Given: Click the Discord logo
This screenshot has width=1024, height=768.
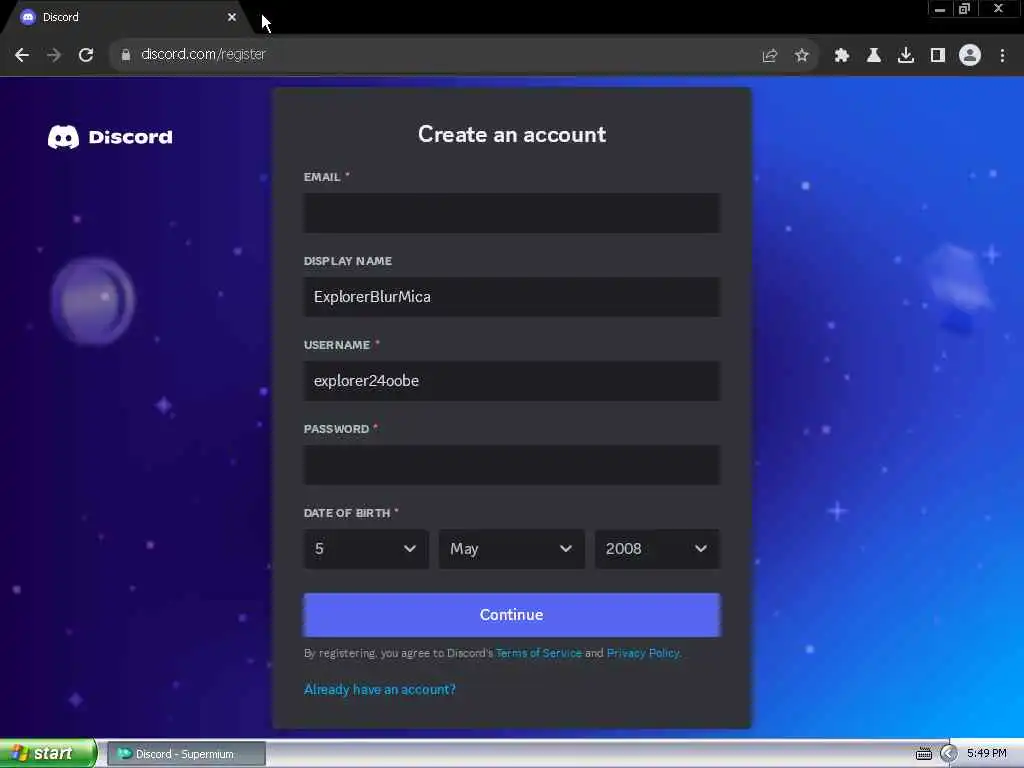Looking at the screenshot, I should pos(110,137).
